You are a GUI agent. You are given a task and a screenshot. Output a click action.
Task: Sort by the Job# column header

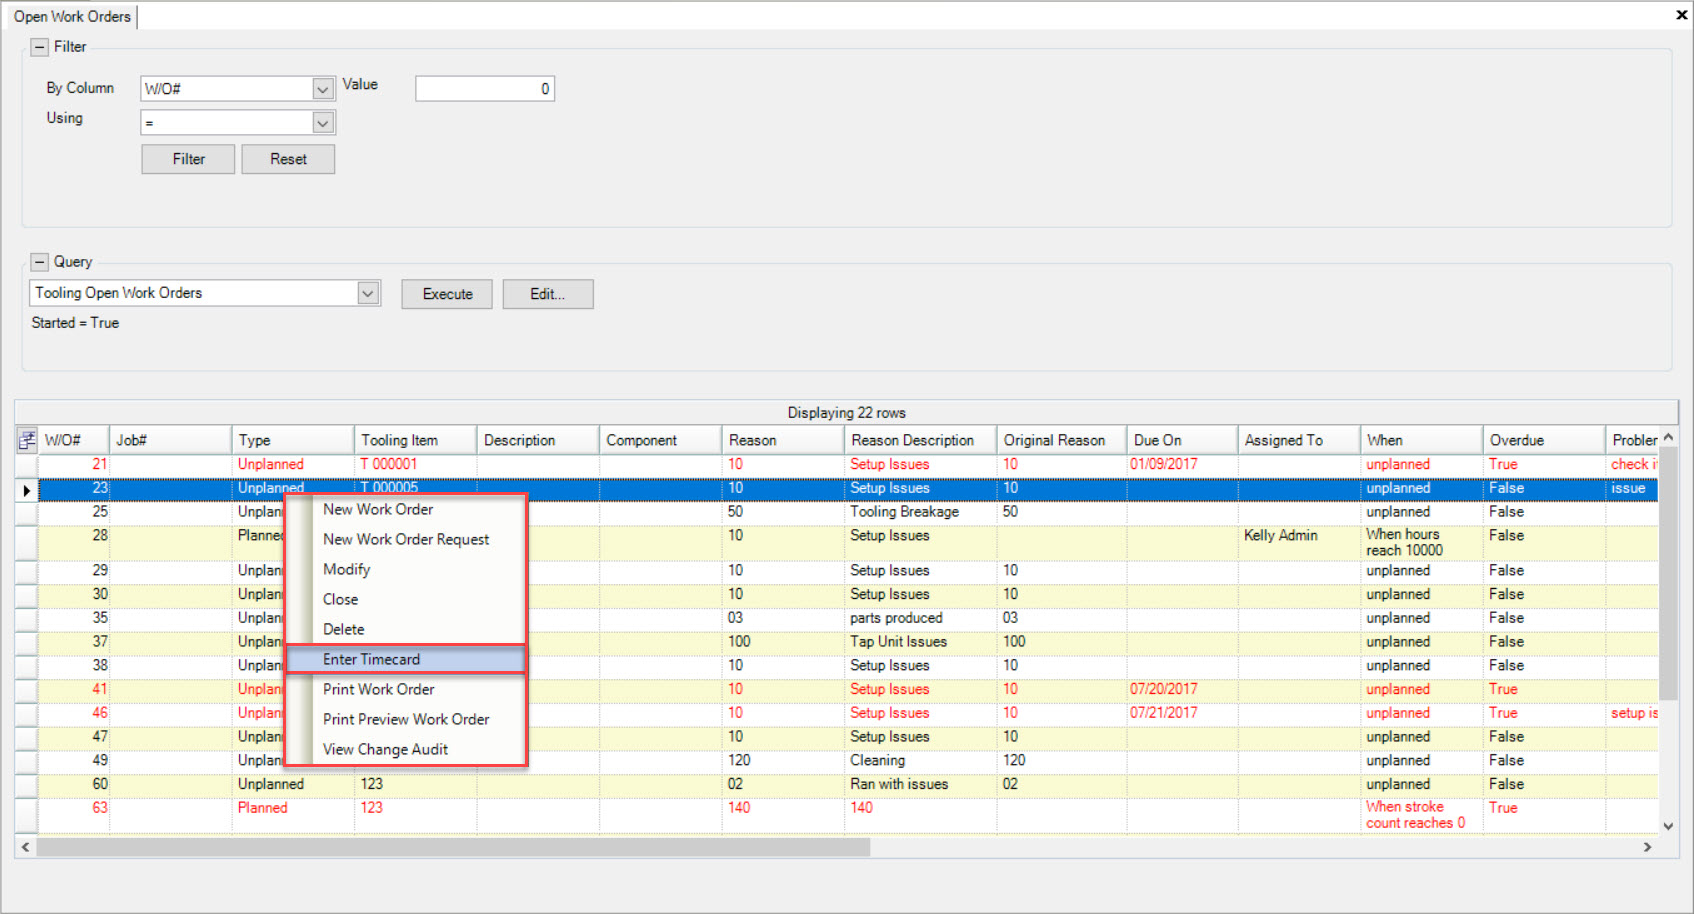pos(170,440)
